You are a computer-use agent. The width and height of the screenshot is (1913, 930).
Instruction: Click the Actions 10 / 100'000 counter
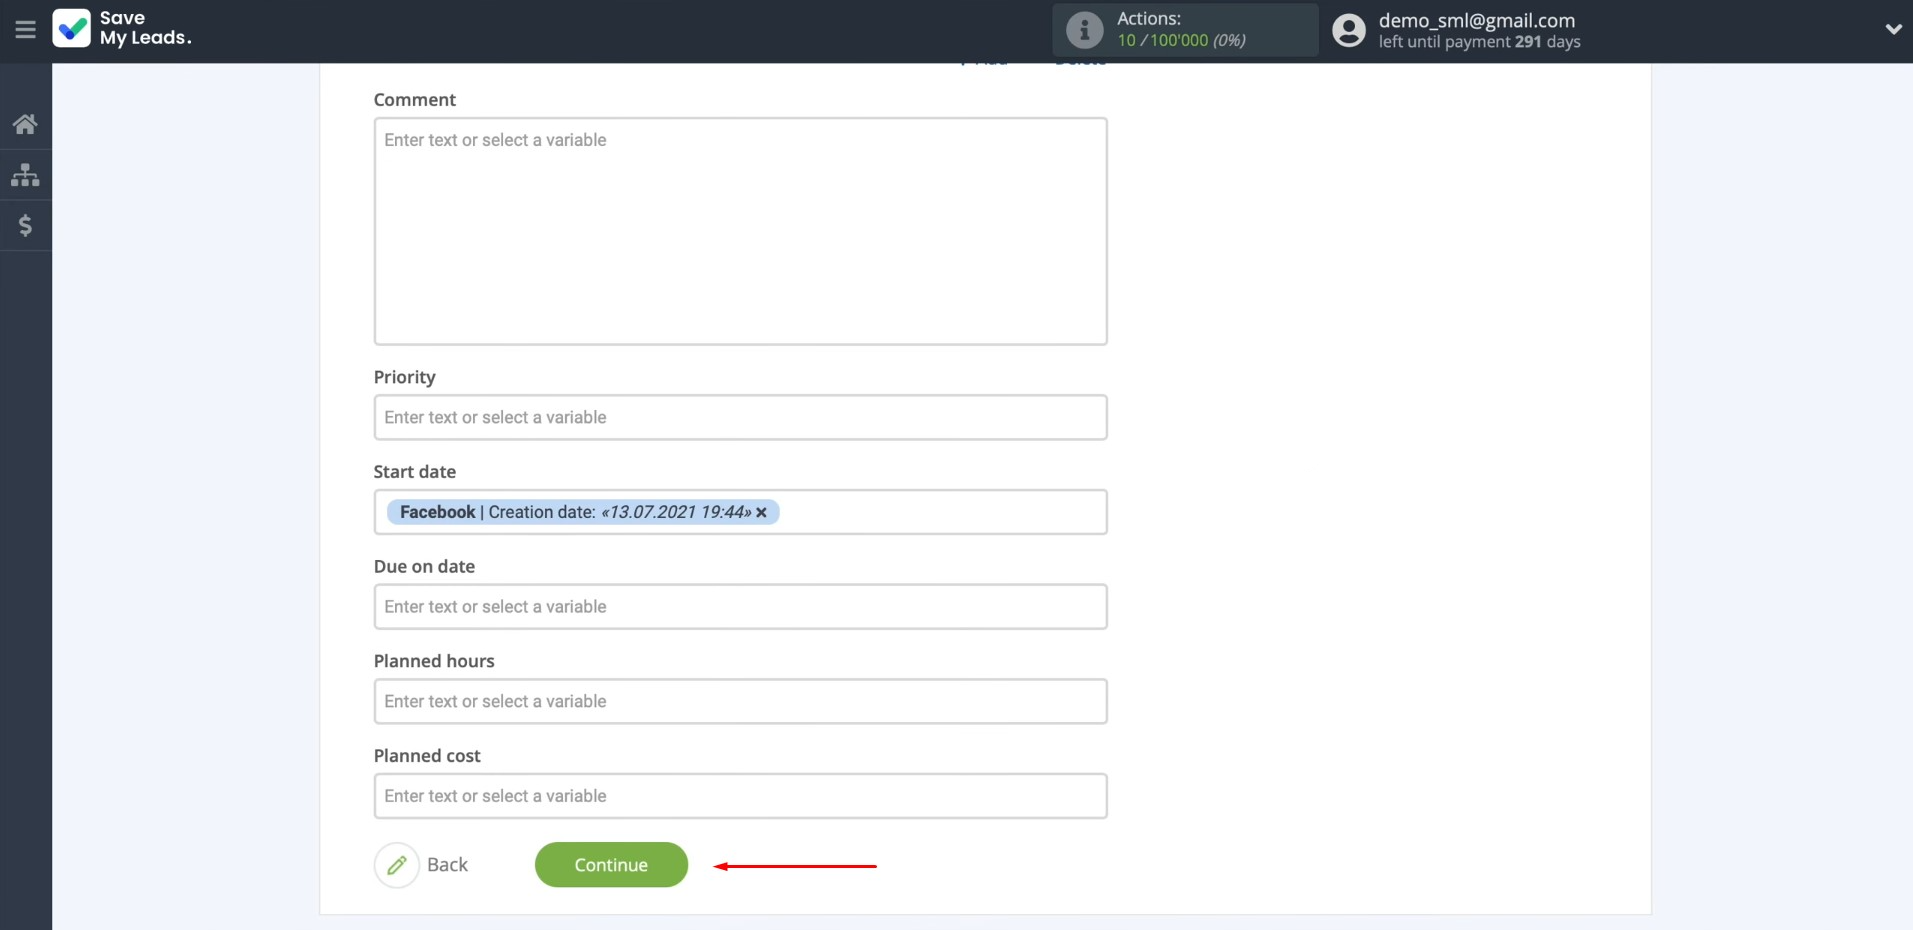pyautogui.click(x=1181, y=40)
